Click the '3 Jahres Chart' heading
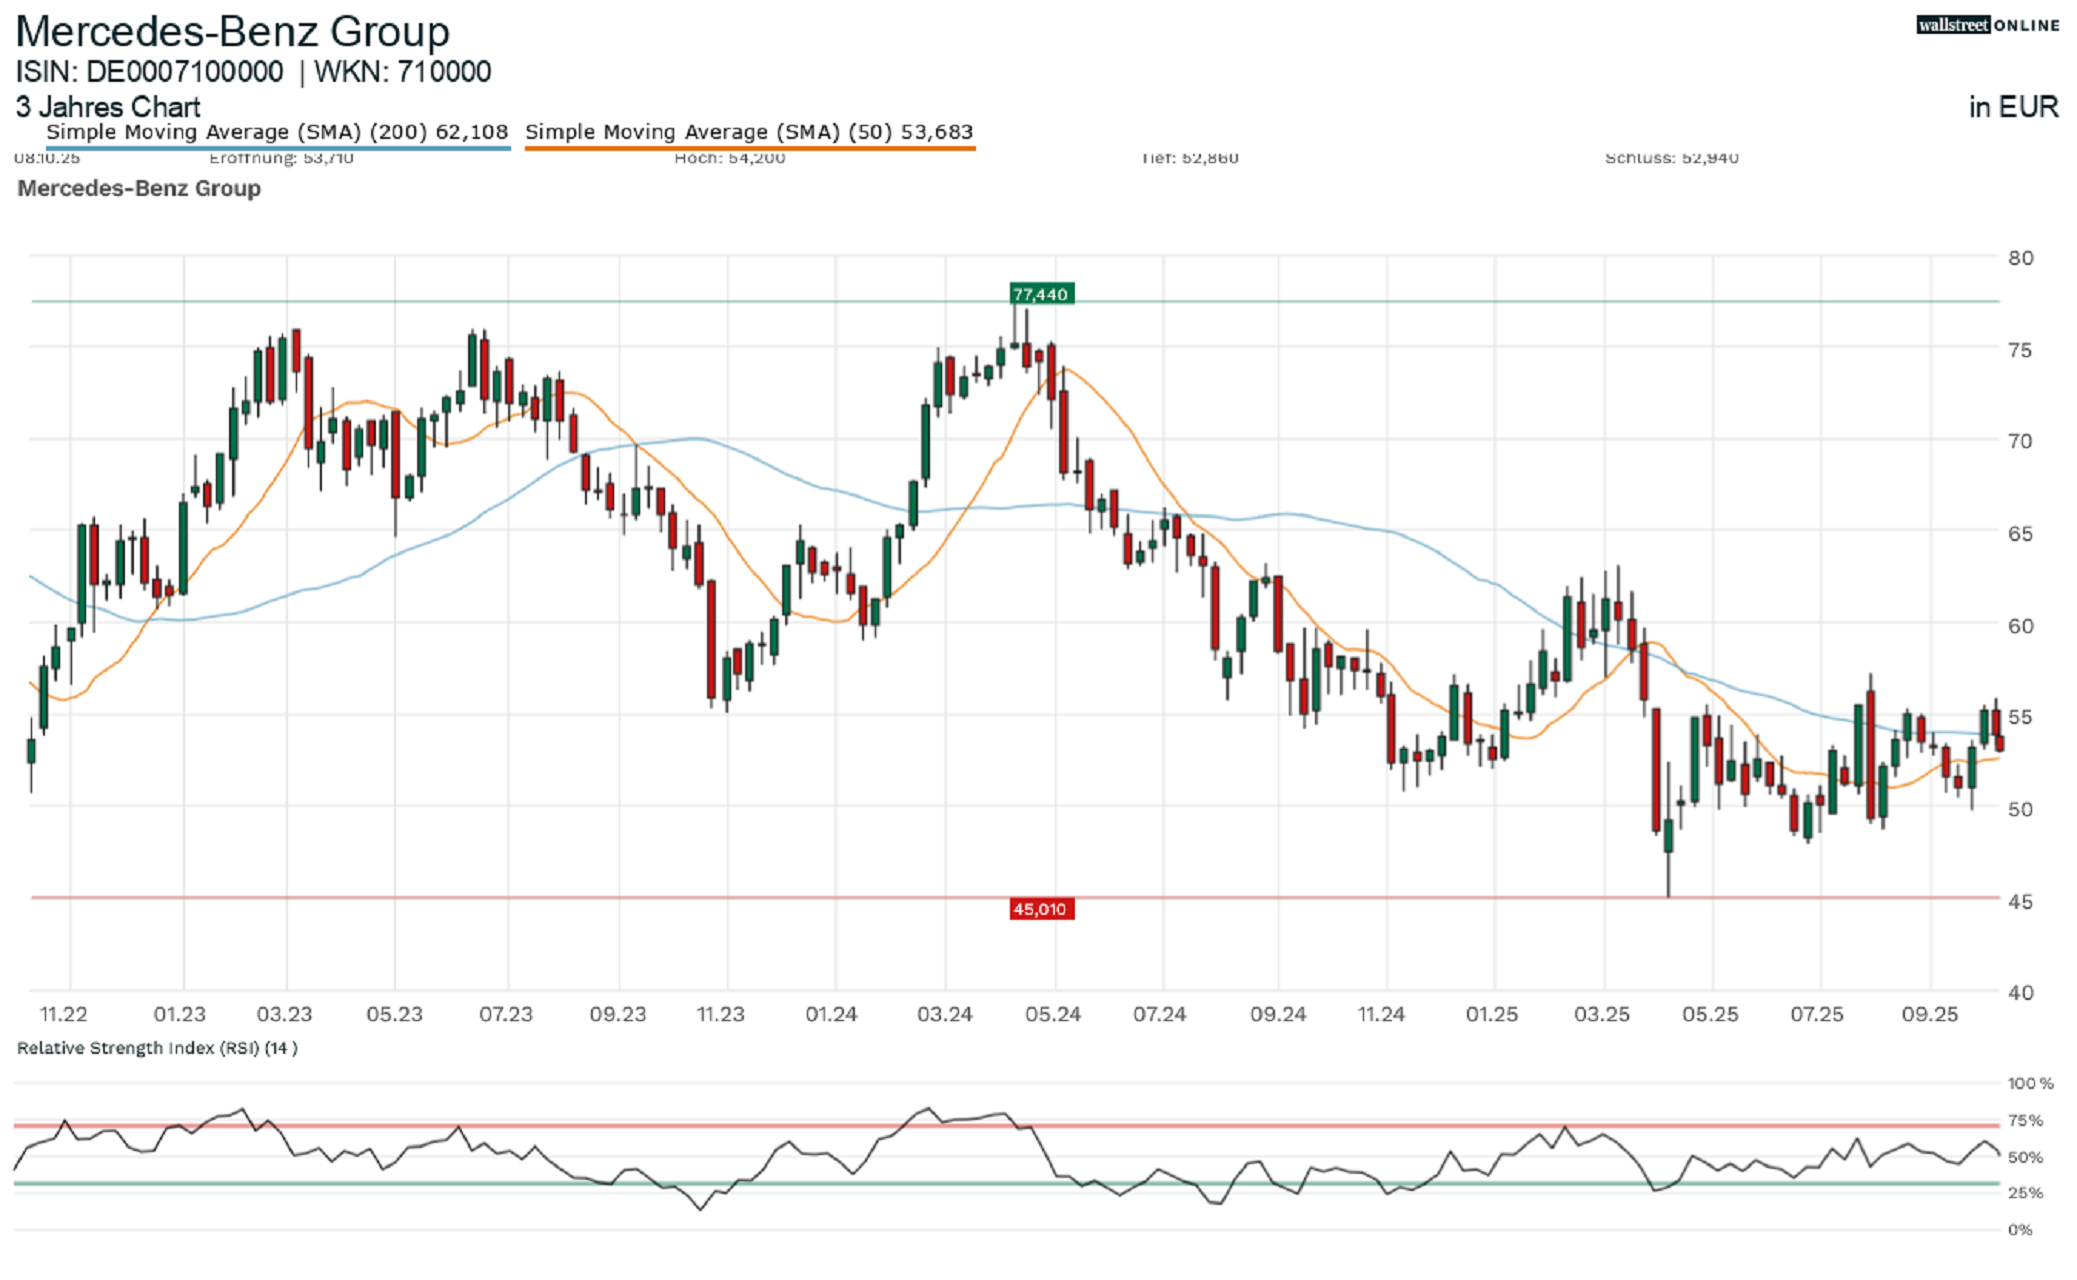This screenshot has width=2077, height=1280. click(x=108, y=107)
